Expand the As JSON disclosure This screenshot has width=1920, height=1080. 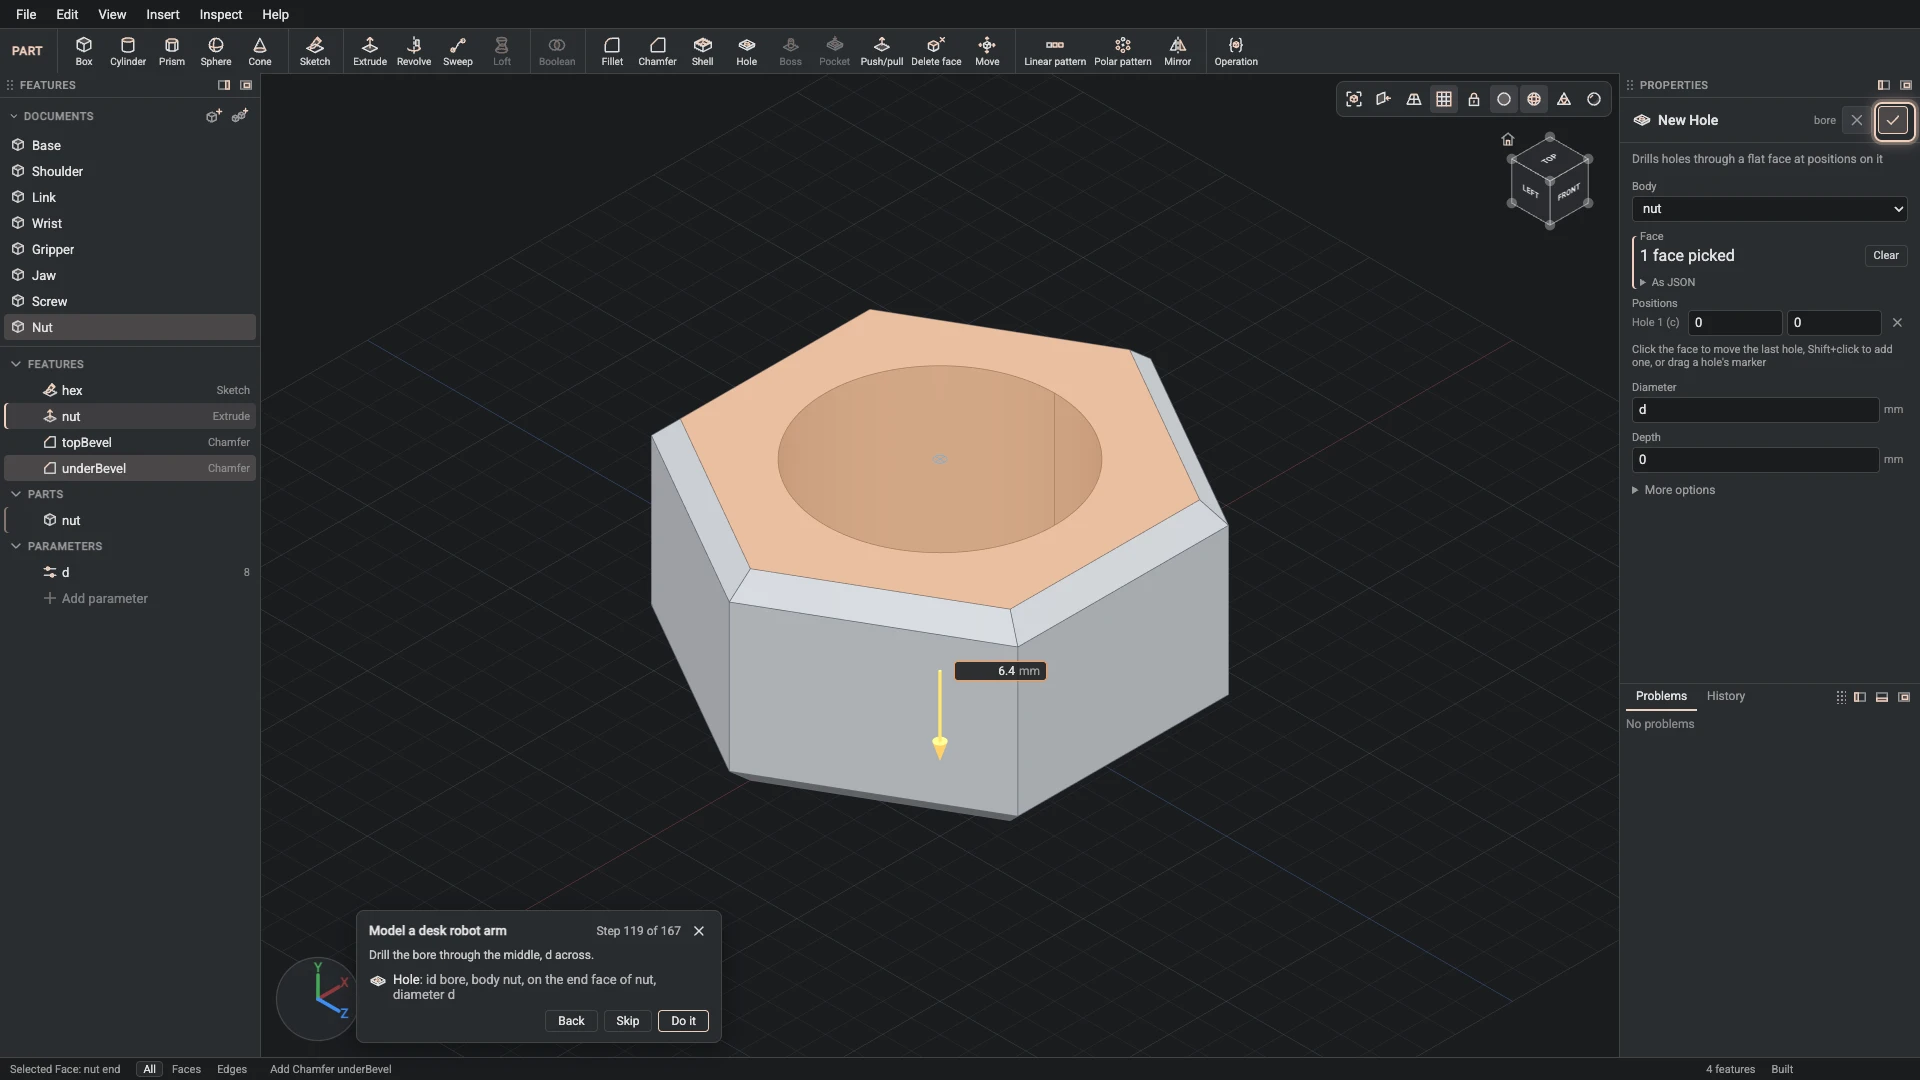click(1667, 283)
